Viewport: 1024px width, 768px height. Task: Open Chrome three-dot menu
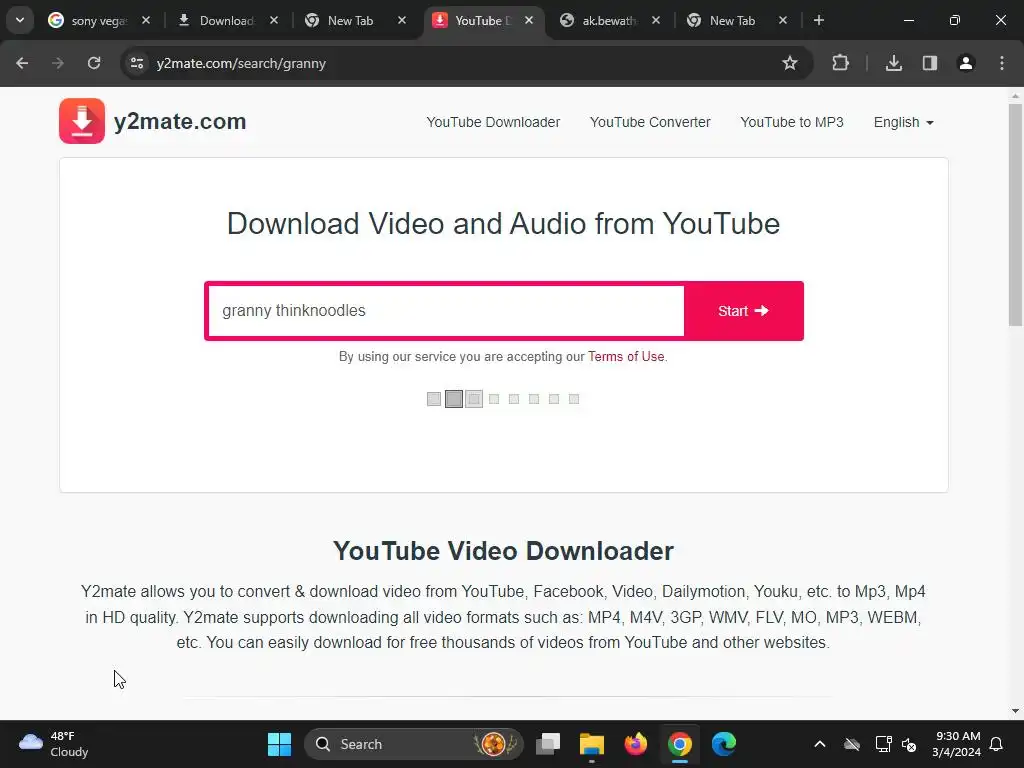(x=1002, y=63)
